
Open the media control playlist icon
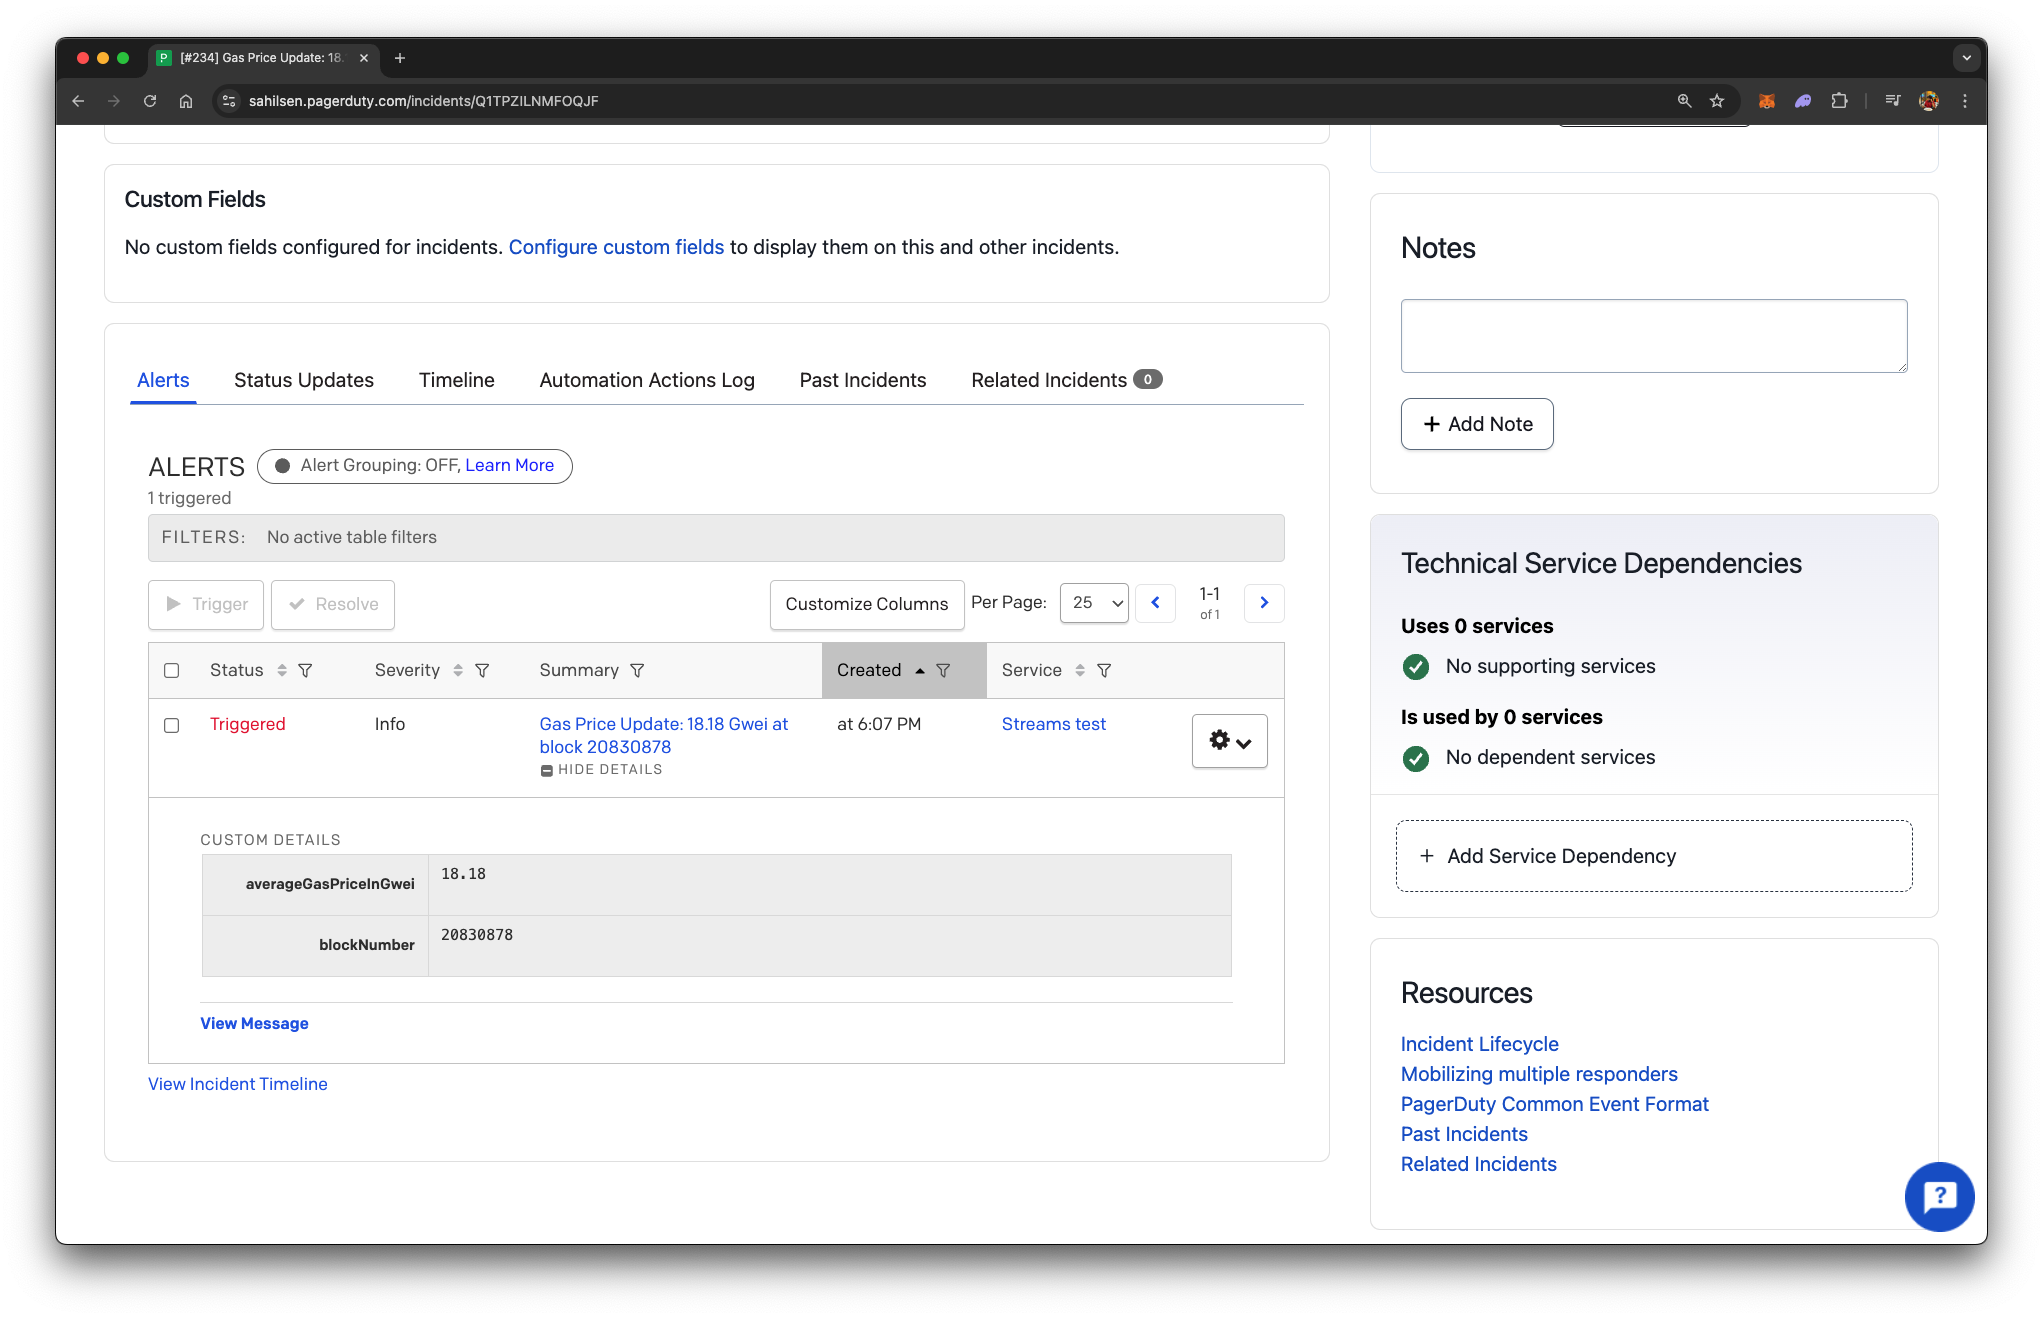coord(1892,101)
